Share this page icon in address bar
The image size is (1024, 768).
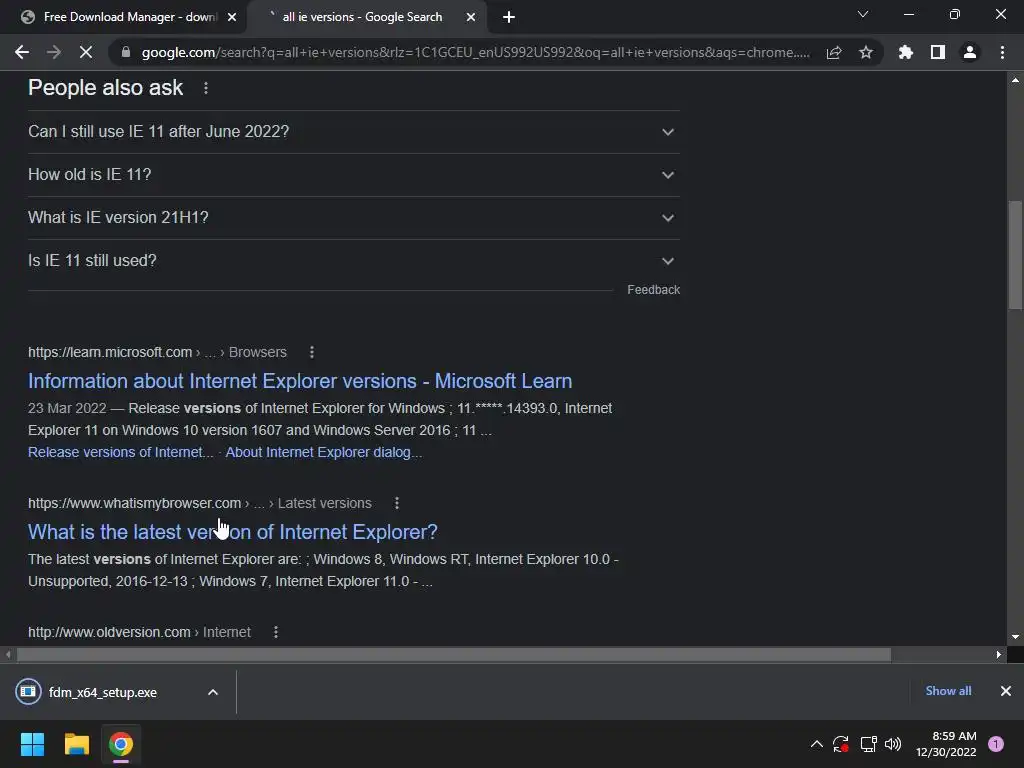(834, 52)
